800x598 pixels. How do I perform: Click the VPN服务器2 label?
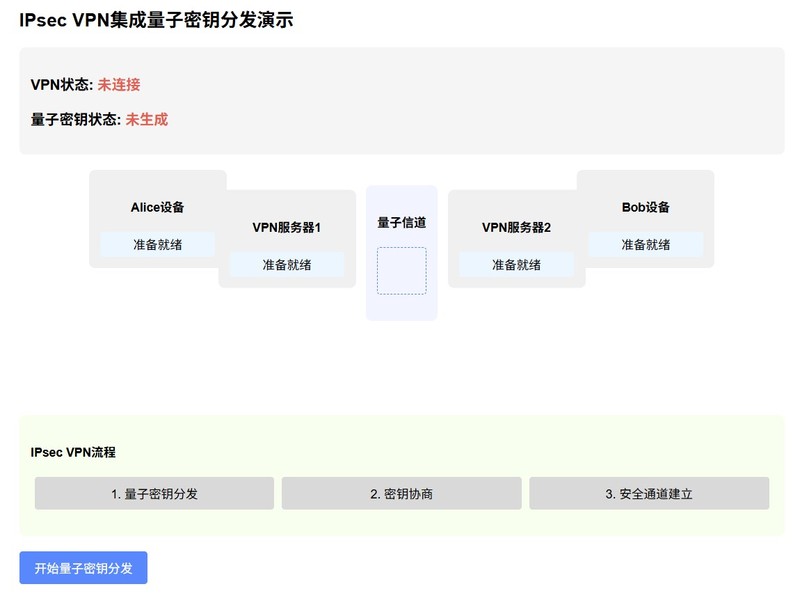pyautogui.click(x=516, y=228)
